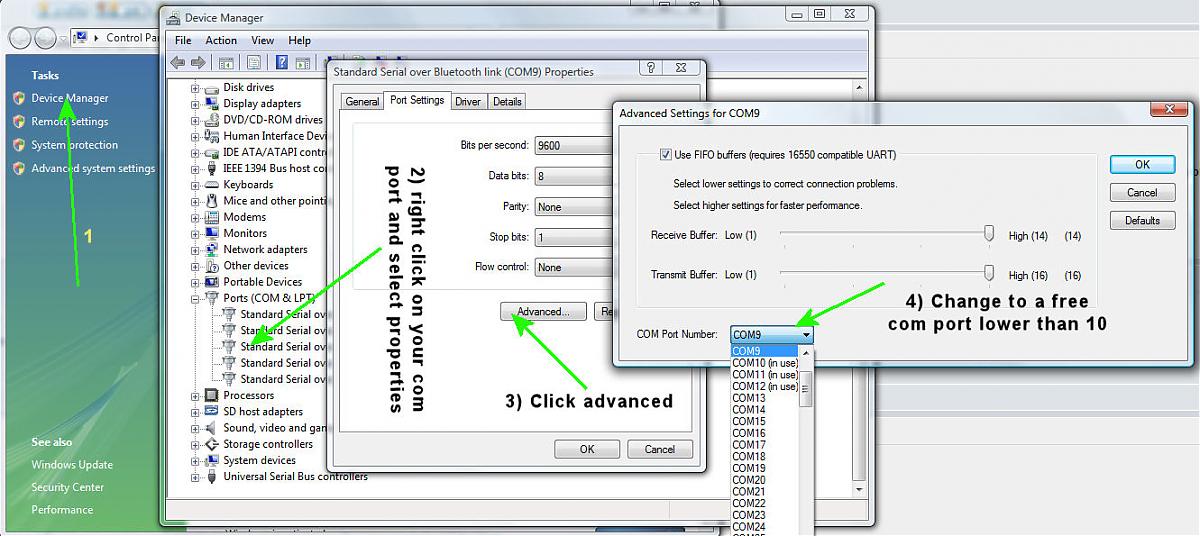
Task: Click the DVD/CD-ROM drives icon
Action: coord(212,120)
